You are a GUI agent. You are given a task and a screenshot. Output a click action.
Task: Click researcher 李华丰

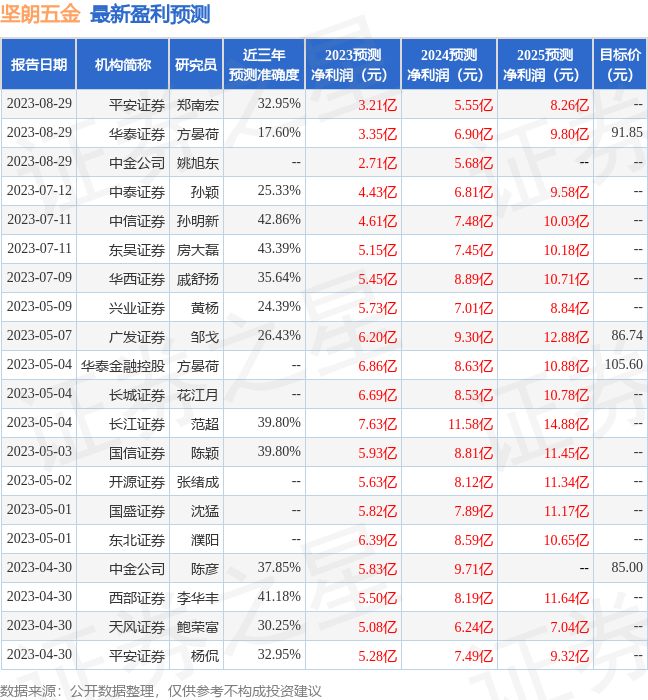pos(198,598)
